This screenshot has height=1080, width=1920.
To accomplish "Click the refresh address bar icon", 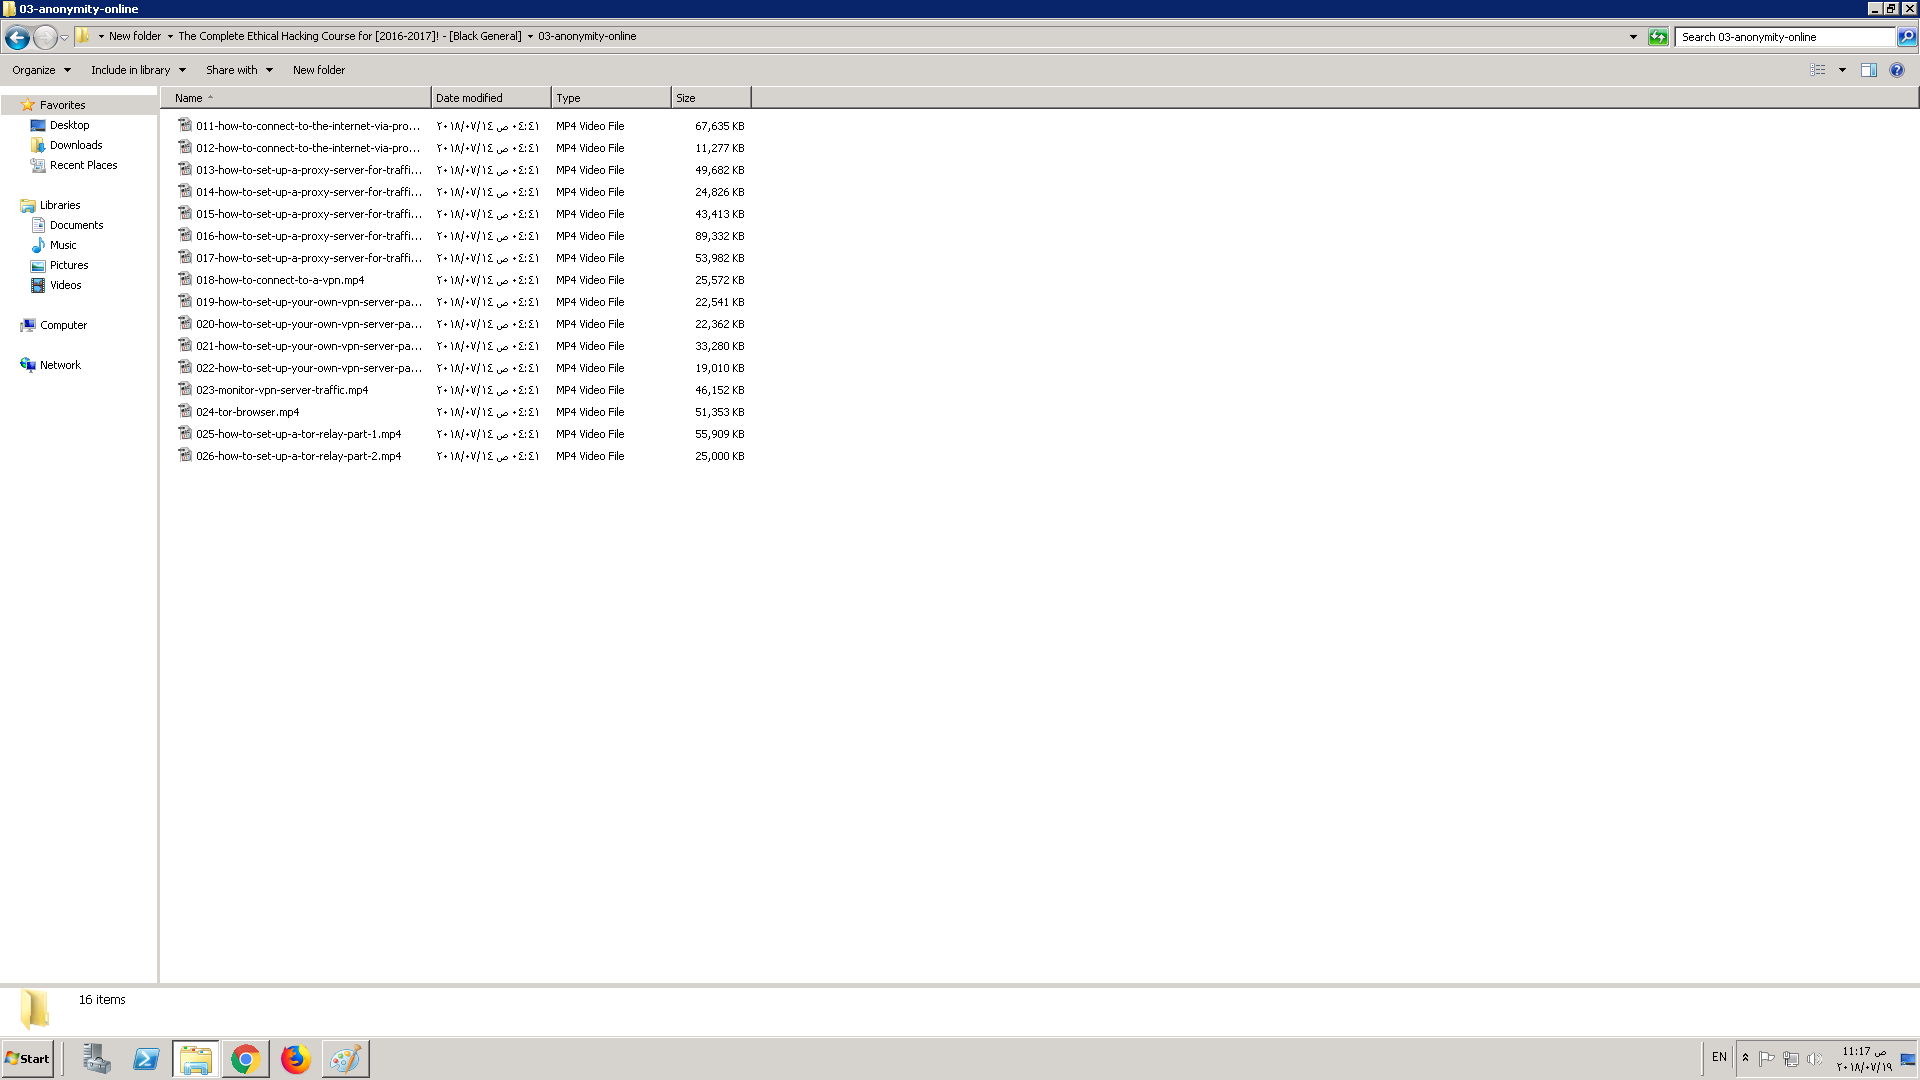I will (x=1658, y=37).
